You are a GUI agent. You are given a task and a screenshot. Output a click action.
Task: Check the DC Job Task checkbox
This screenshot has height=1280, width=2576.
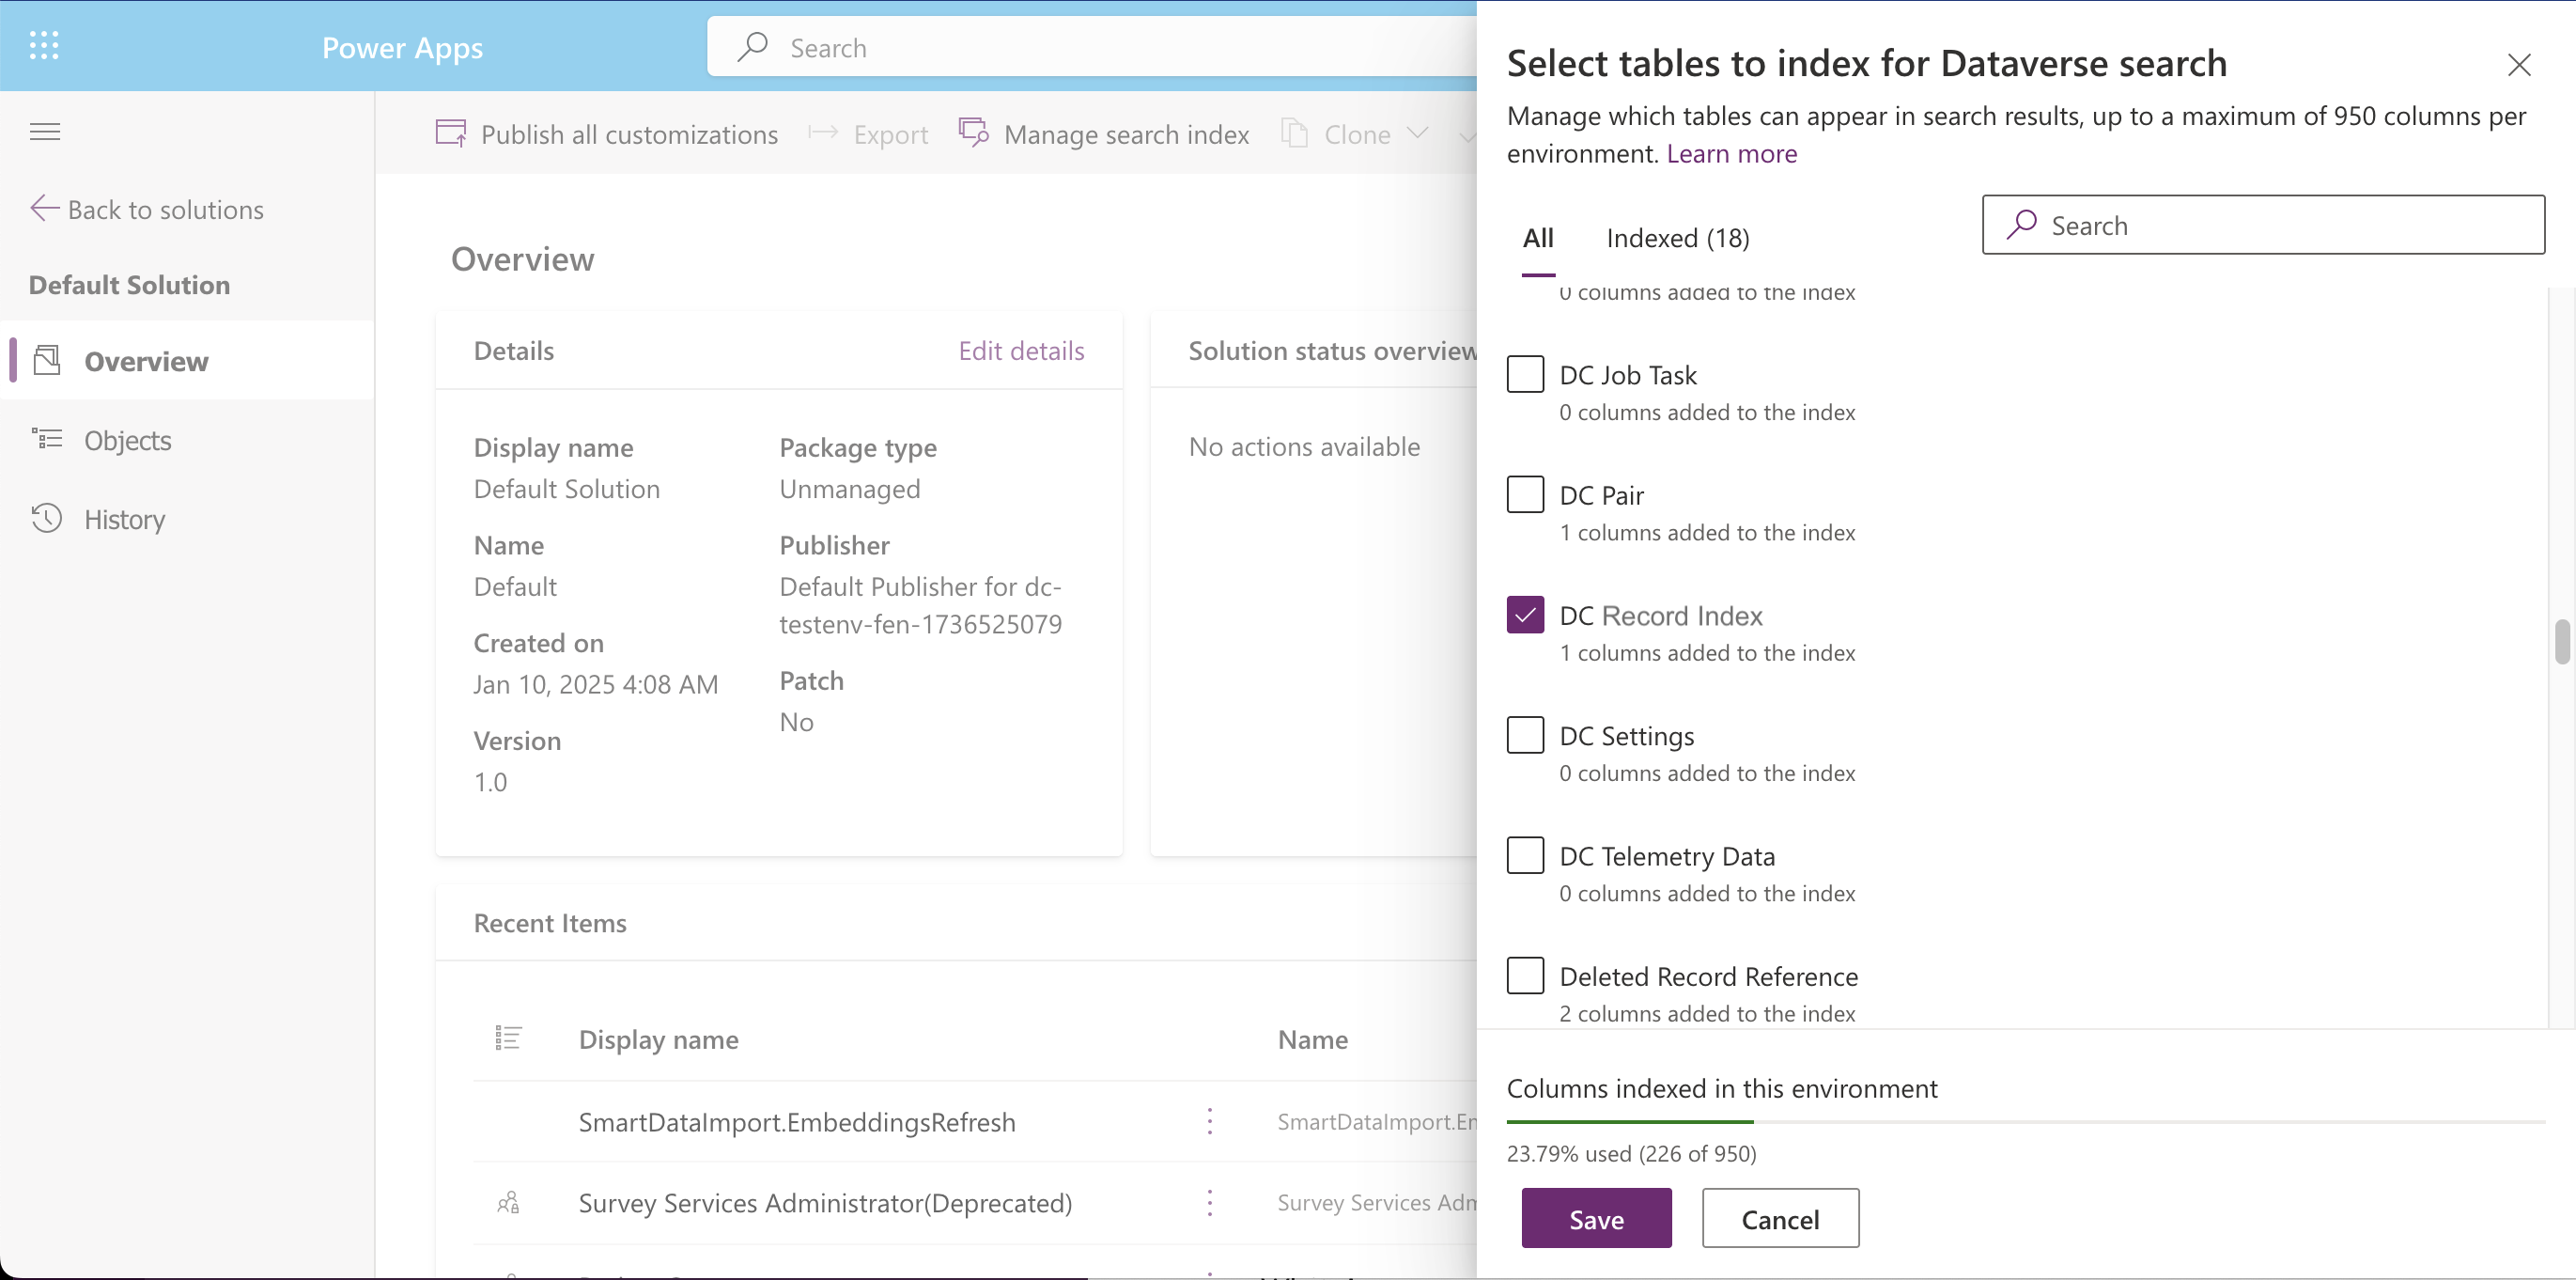coord(1525,374)
